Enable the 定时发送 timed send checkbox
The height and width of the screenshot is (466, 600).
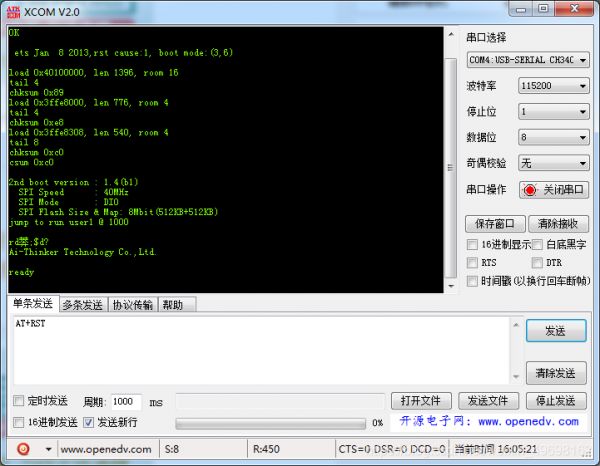click(x=19, y=401)
